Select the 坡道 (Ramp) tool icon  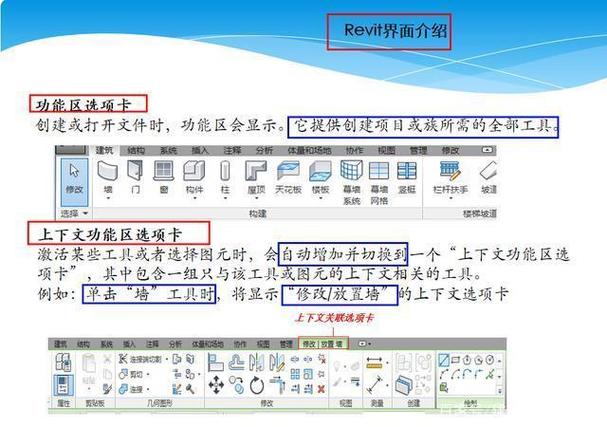pos(488,171)
